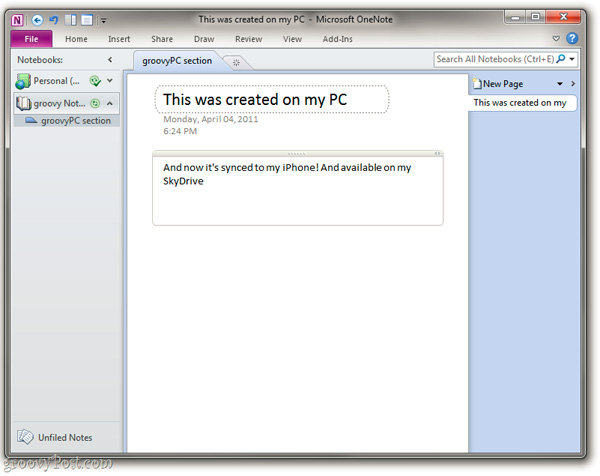The height and width of the screenshot is (476, 600).
Task: Click the note container top handle
Action: coord(297,153)
